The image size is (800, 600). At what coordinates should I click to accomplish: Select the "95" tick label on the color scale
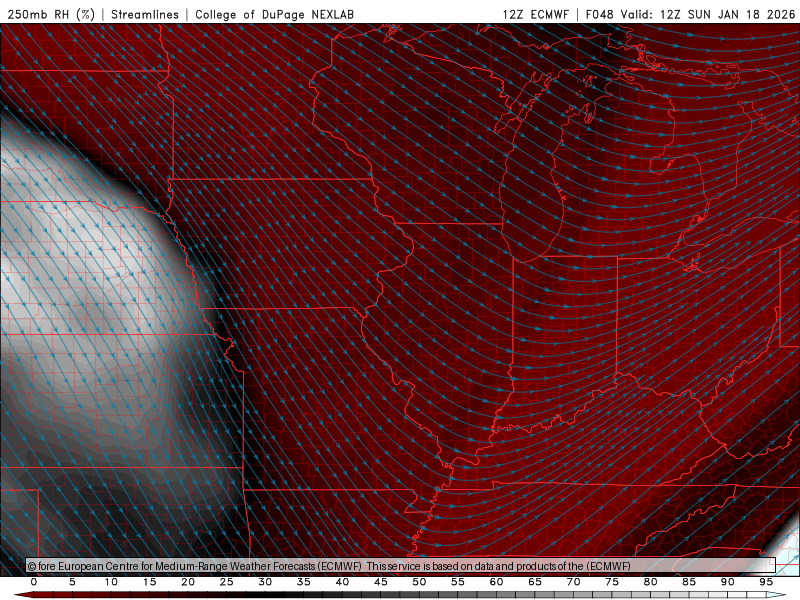pyautogui.click(x=766, y=582)
